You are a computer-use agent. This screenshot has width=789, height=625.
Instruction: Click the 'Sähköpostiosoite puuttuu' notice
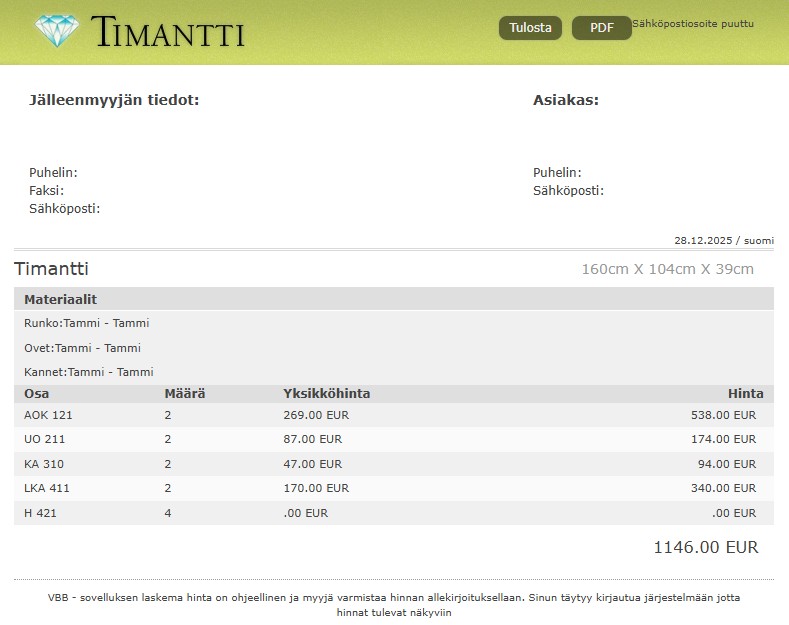[693, 23]
